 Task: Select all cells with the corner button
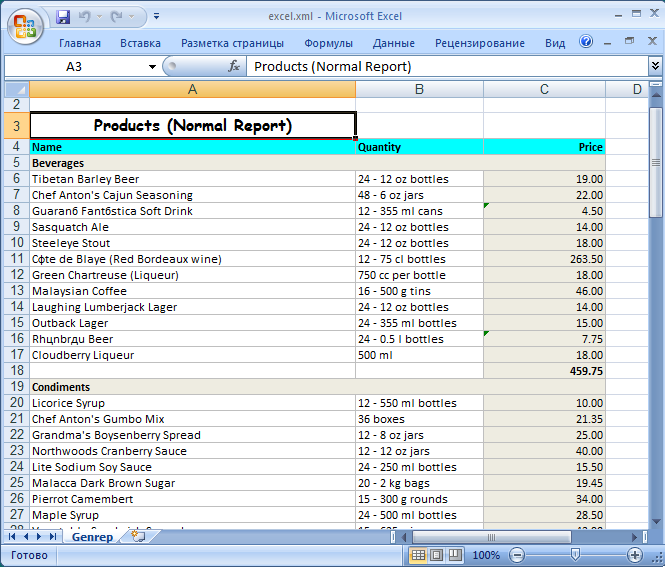pos(17,89)
